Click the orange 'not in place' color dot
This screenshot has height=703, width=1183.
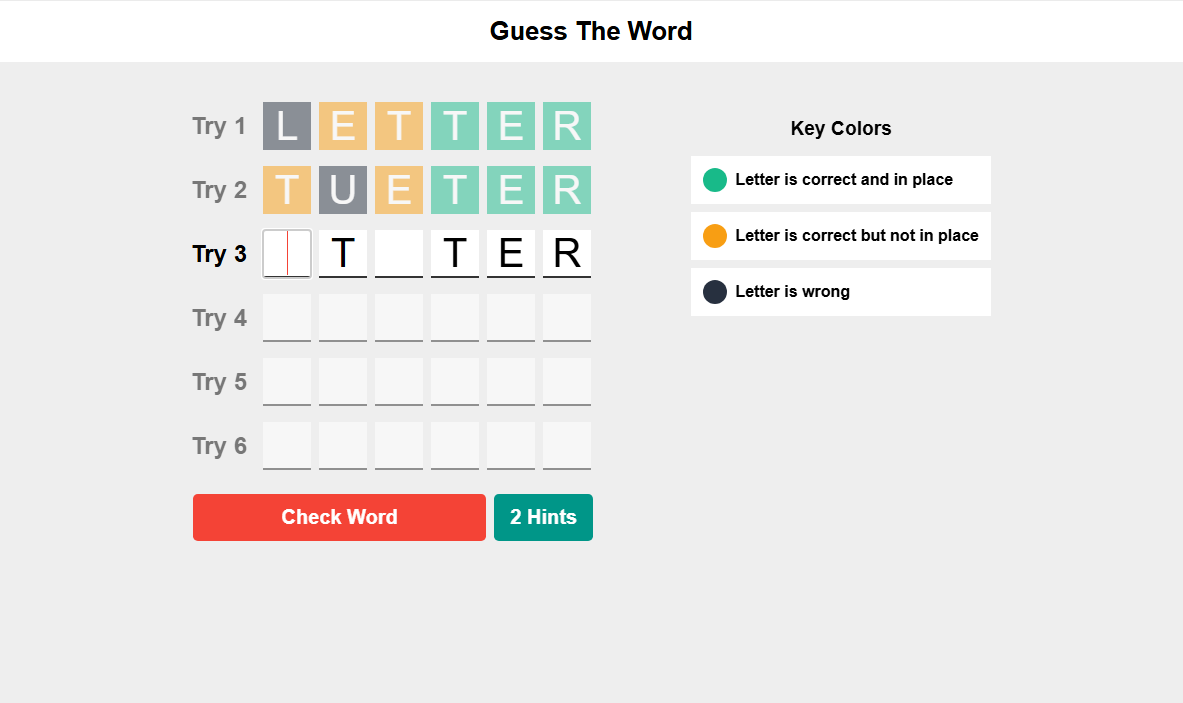tap(714, 236)
